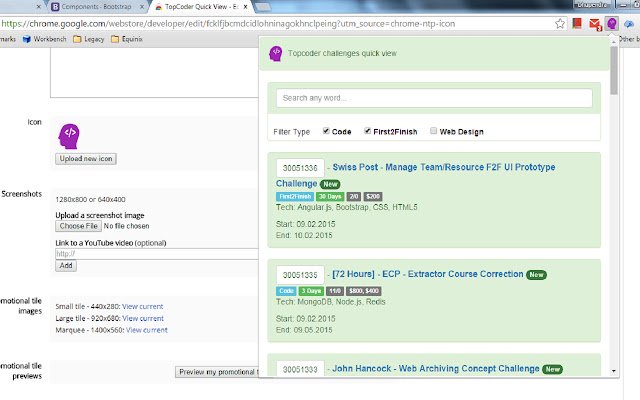The height and width of the screenshot is (400, 640).
Task: Click the 2/0 badge on Swiss Post challenge
Action: click(353, 197)
